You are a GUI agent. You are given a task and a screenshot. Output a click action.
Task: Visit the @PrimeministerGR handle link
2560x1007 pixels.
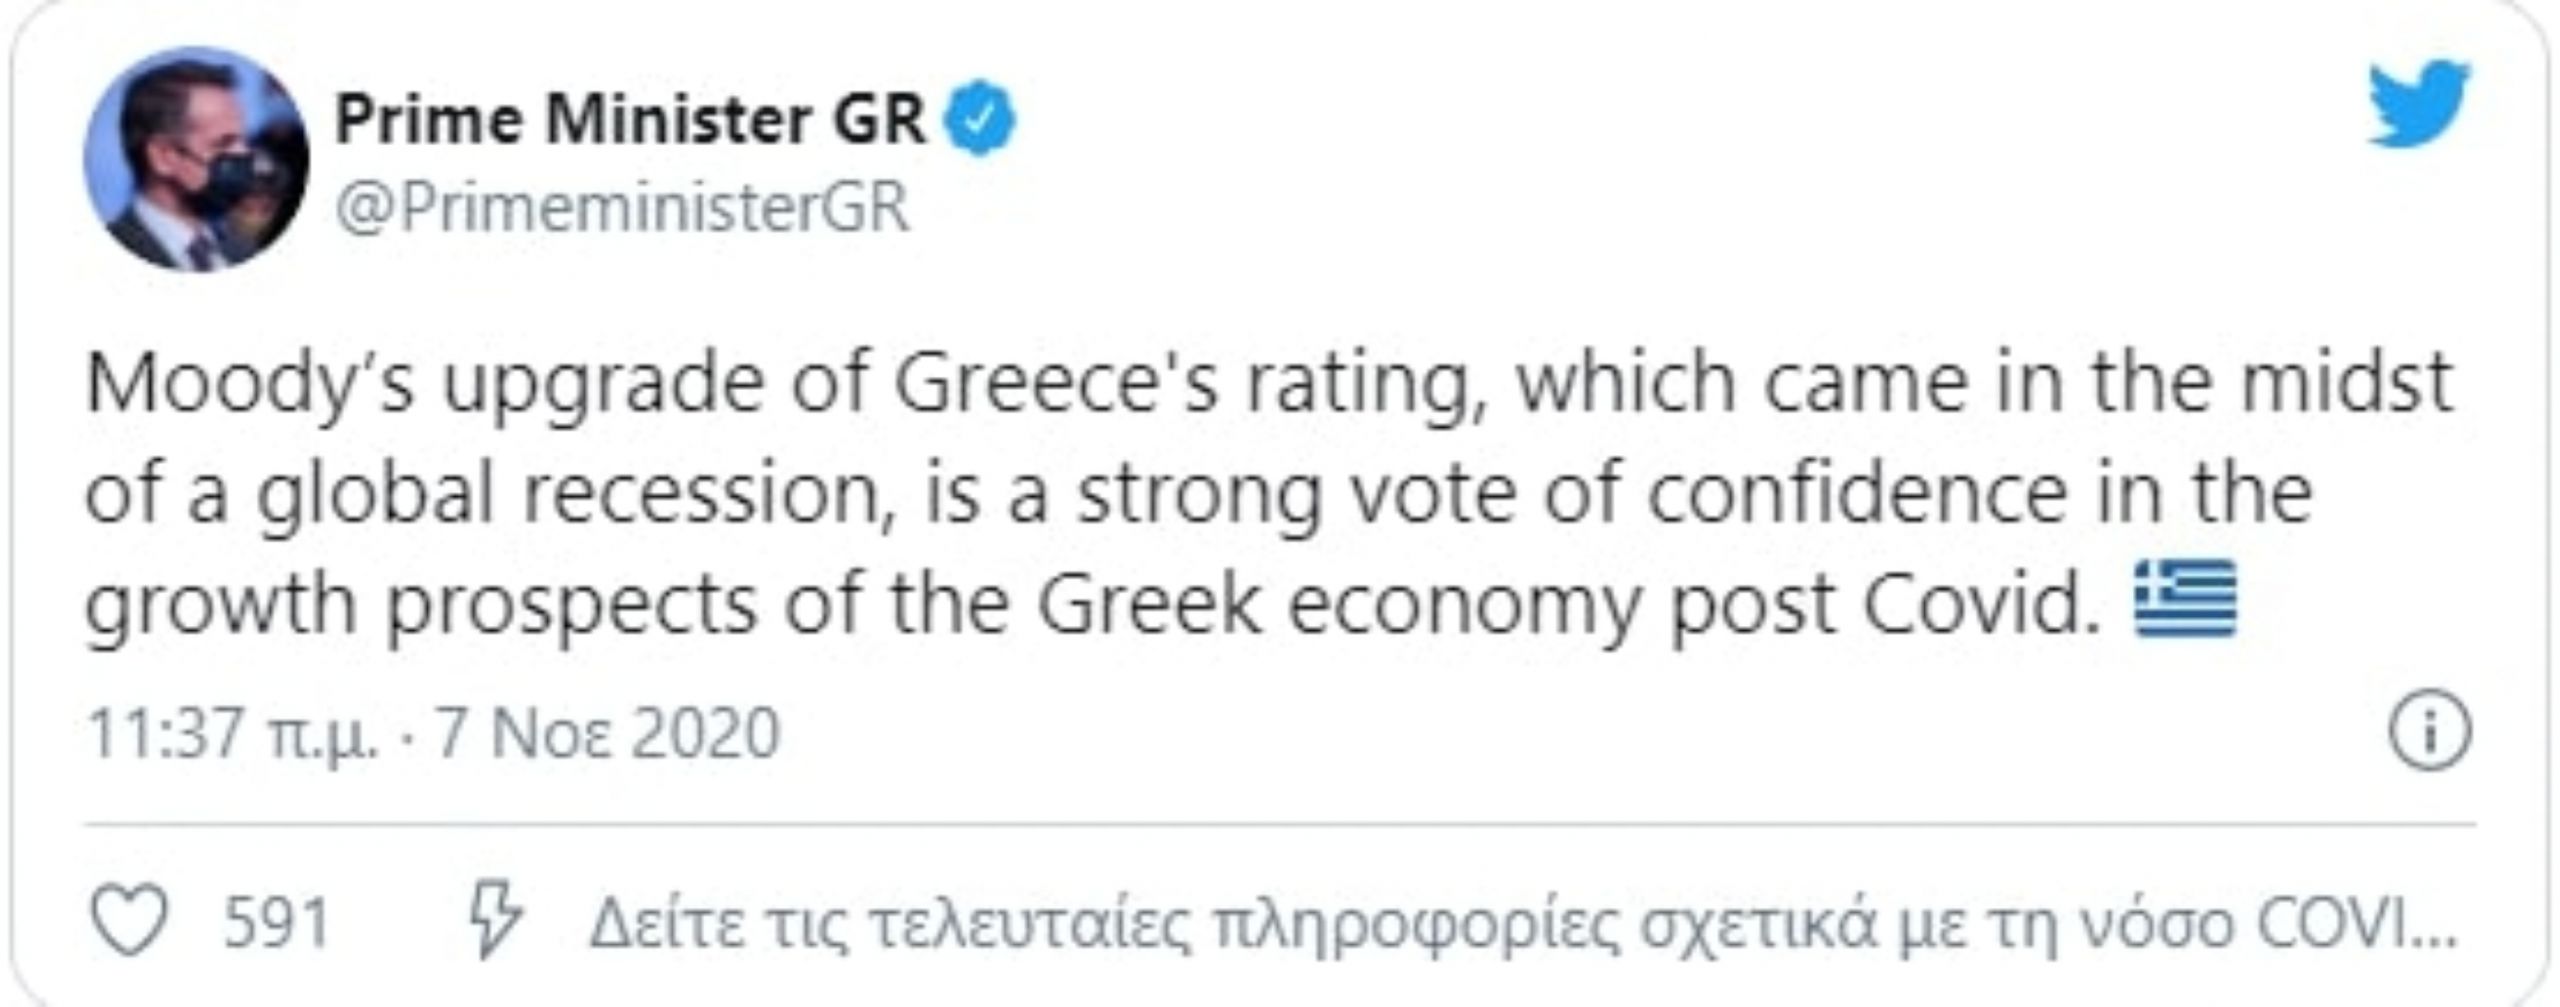click(x=622, y=208)
